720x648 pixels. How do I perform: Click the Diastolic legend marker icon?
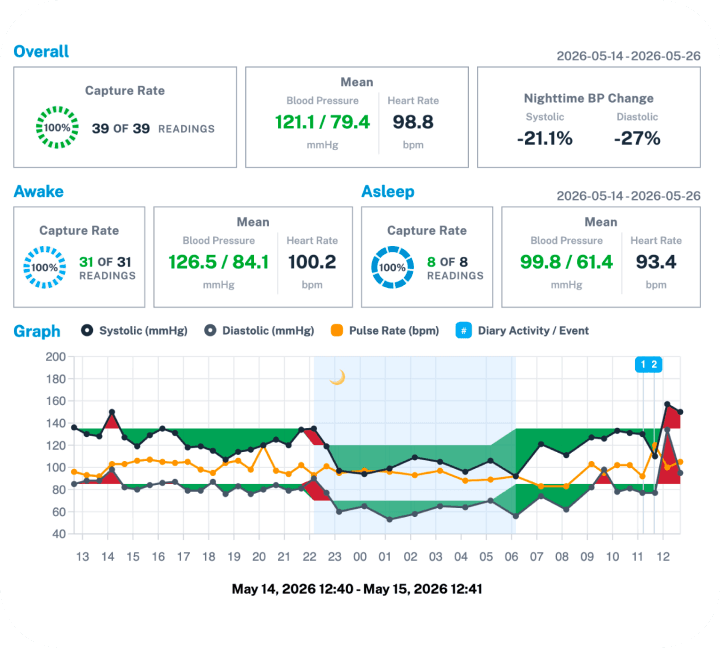point(210,330)
